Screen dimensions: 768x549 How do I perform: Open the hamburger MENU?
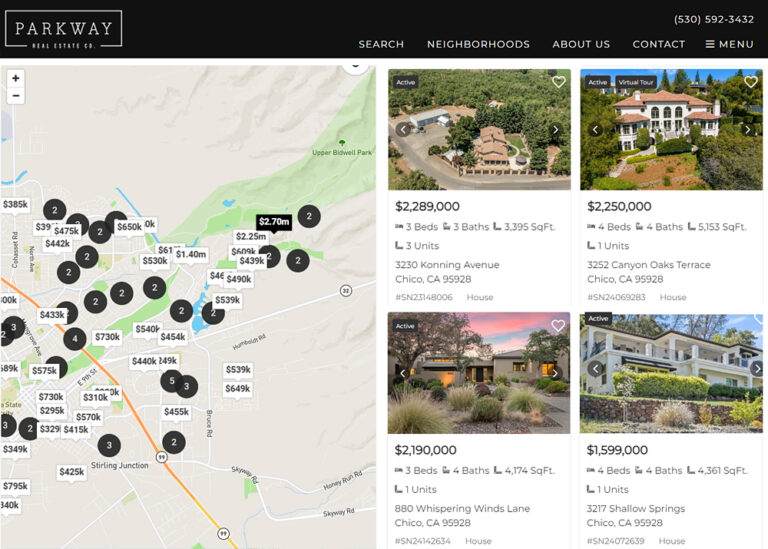click(729, 44)
